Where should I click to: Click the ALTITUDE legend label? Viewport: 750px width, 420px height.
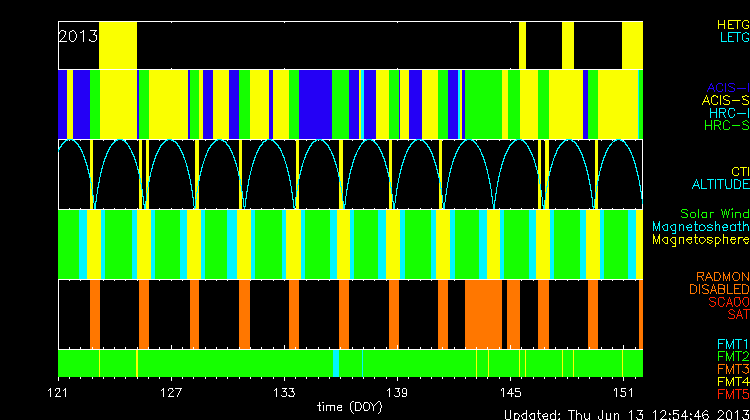(x=720, y=185)
